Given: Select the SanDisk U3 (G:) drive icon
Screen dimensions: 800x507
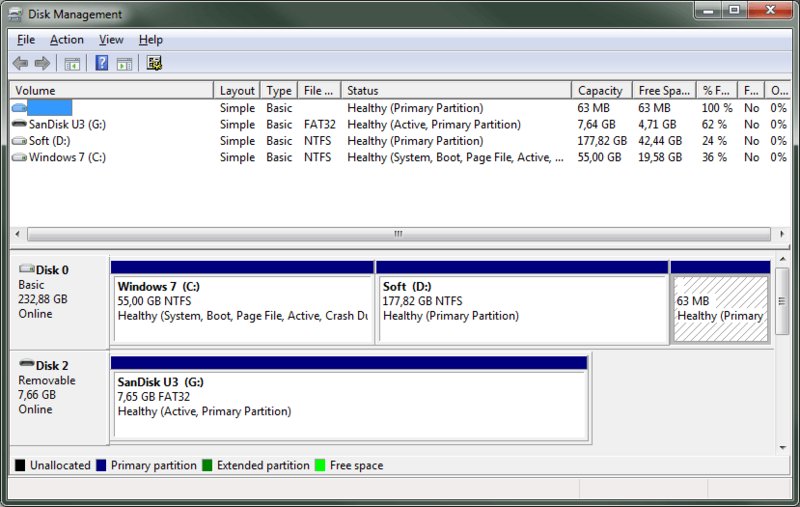Looking at the screenshot, I should (19, 125).
